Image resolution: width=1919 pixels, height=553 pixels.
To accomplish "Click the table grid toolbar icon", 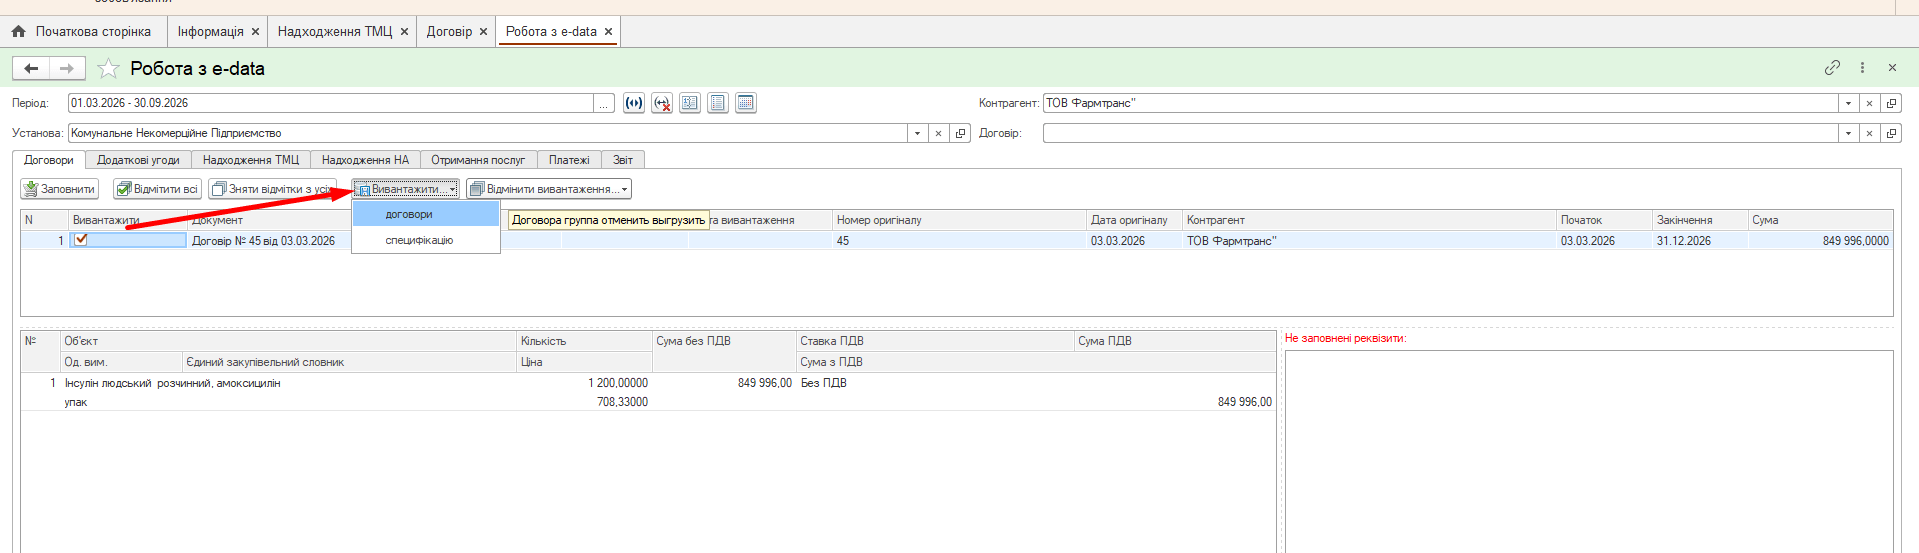I will click(746, 103).
